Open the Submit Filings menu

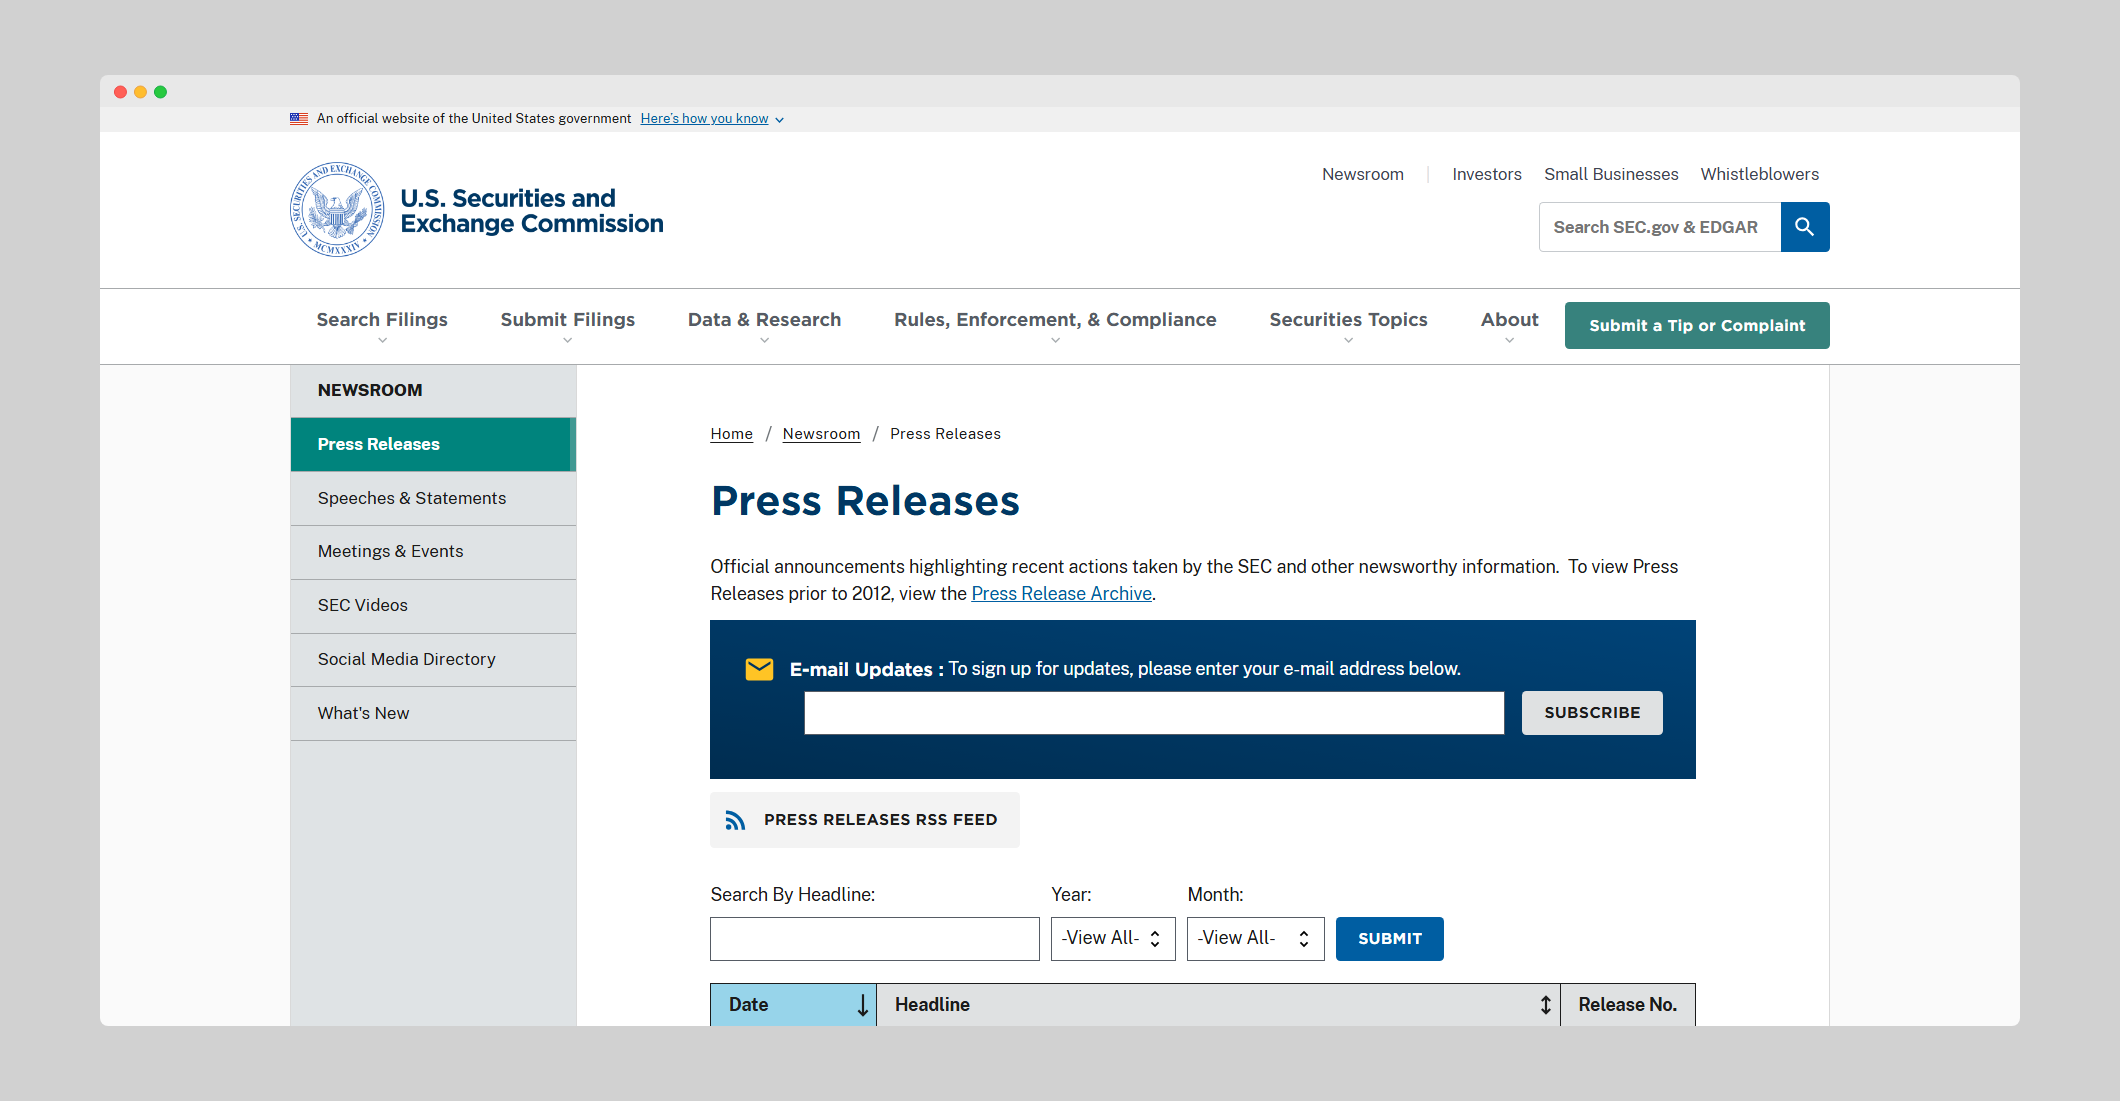[x=567, y=320]
